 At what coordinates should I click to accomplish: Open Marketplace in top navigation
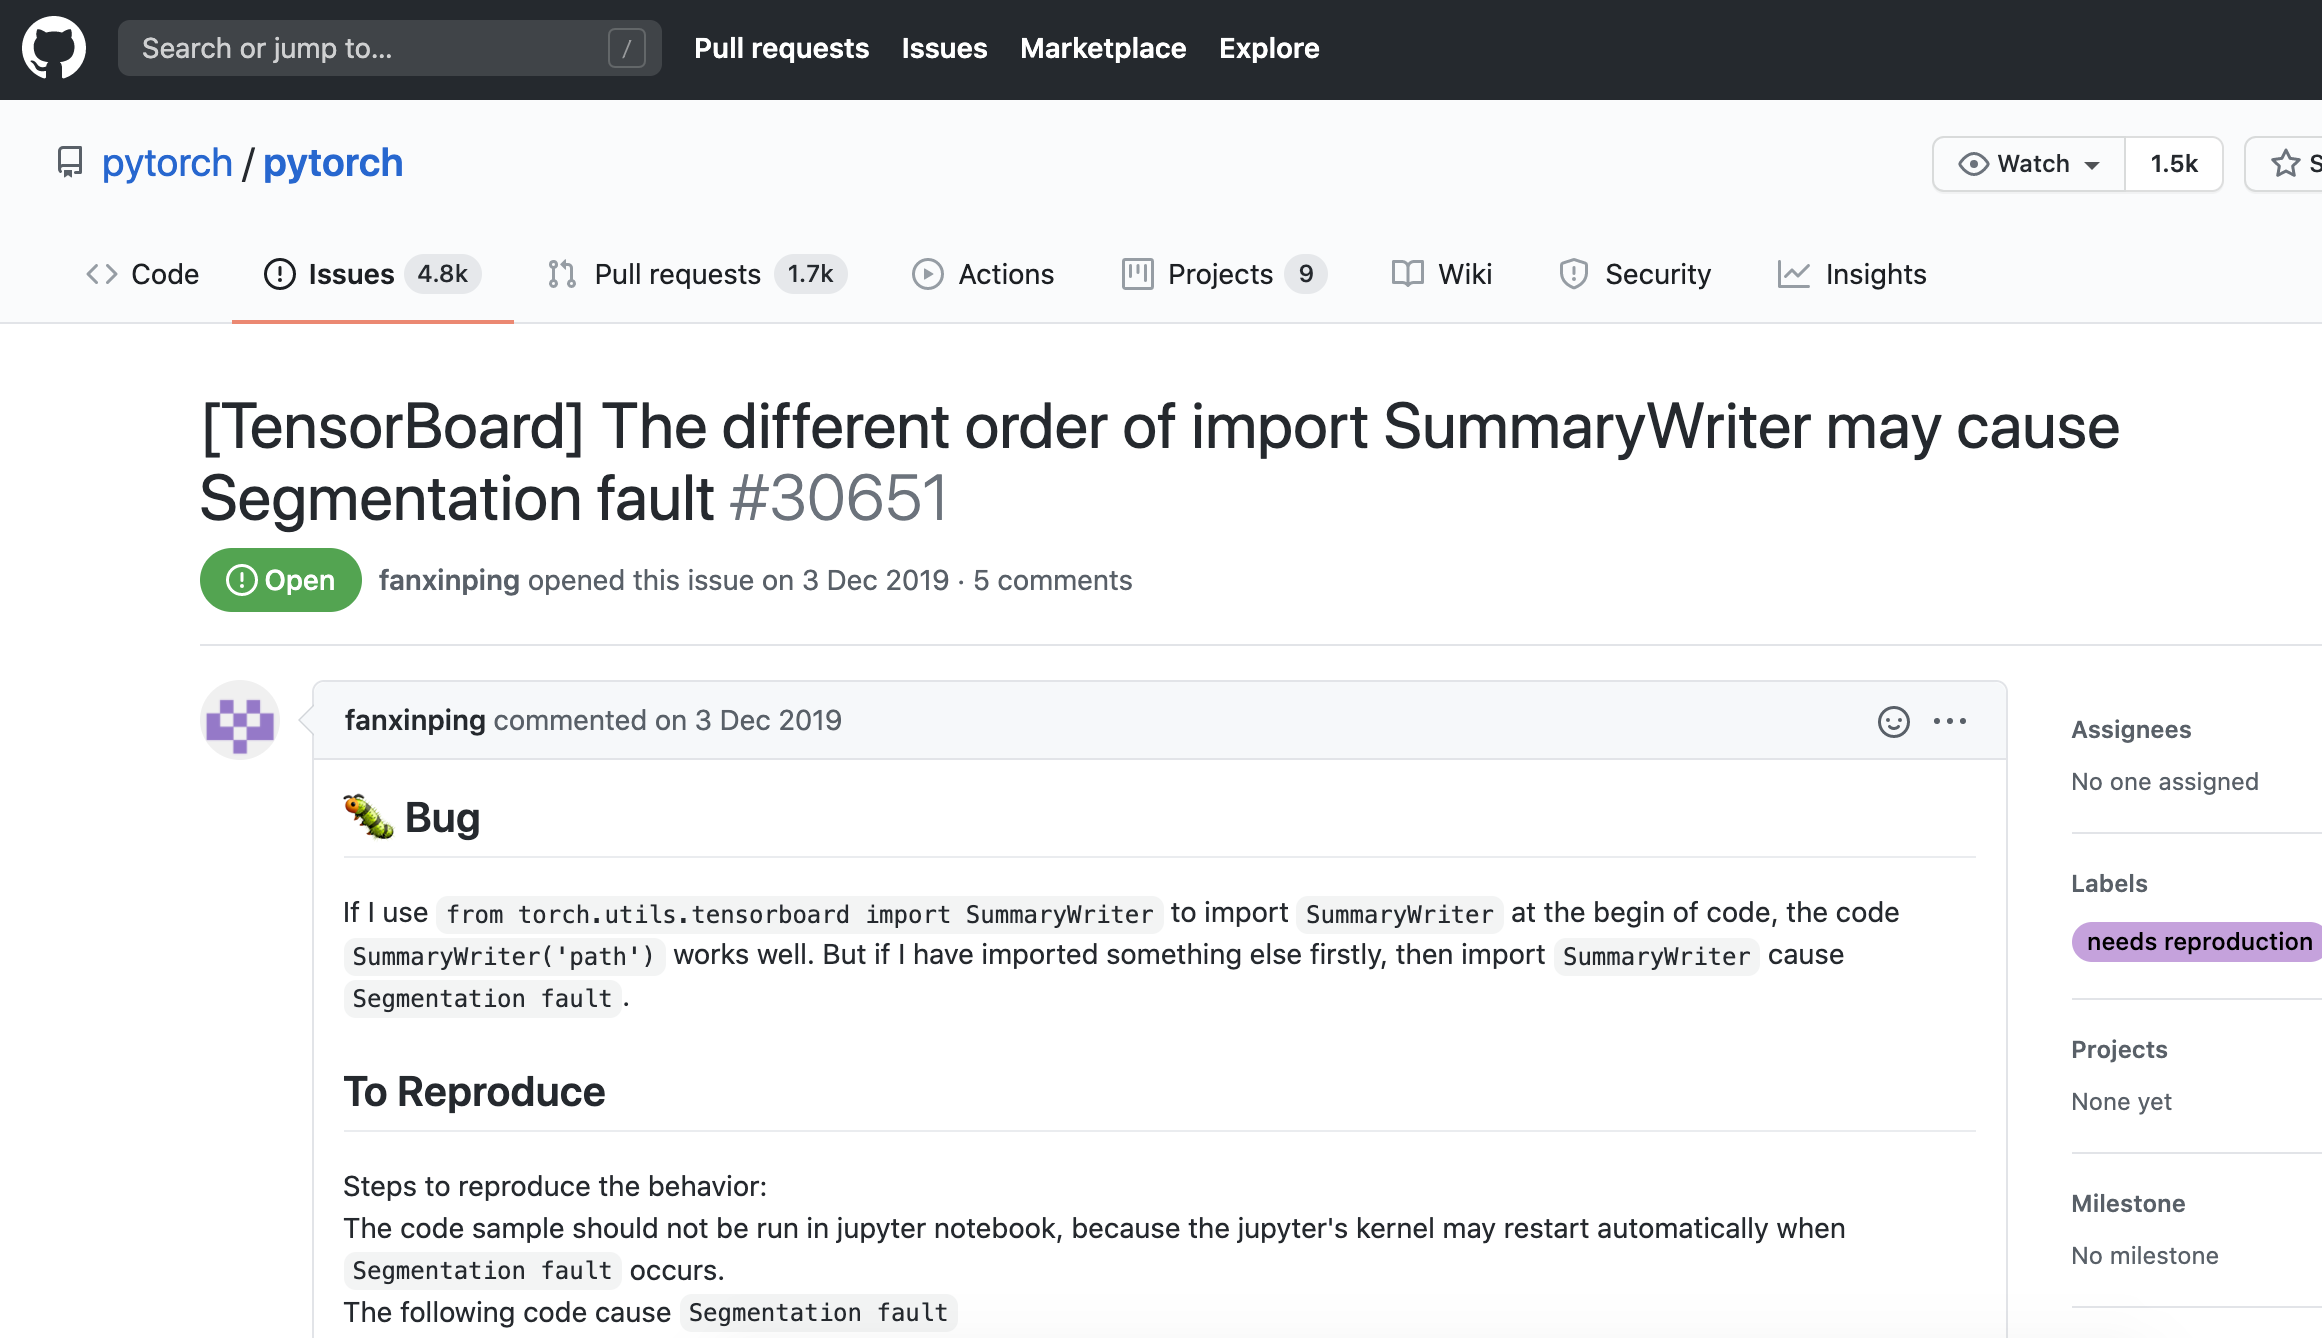point(1102,48)
